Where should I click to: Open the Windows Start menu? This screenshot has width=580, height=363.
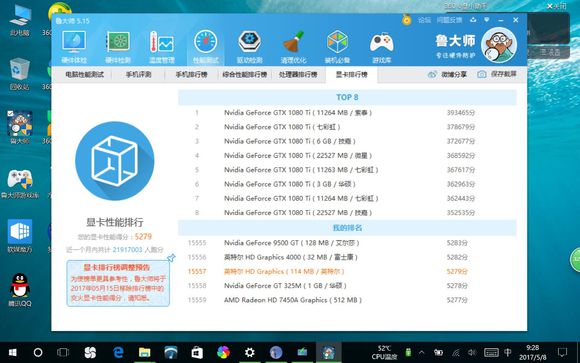pyautogui.click(x=12, y=353)
